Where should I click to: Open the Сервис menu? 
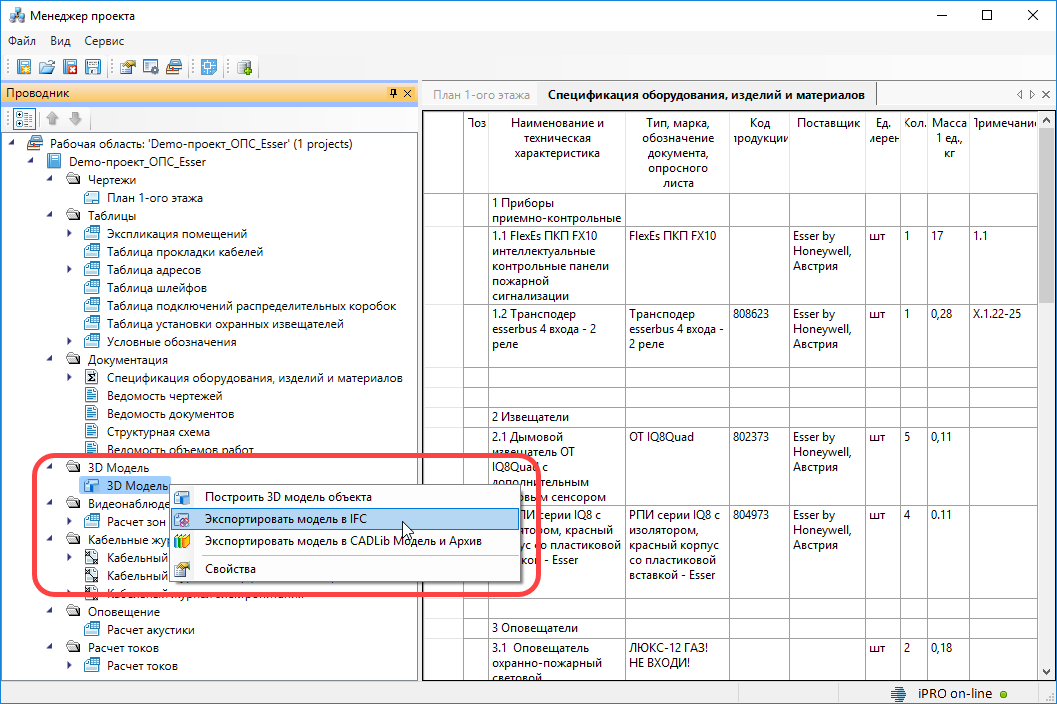click(104, 41)
